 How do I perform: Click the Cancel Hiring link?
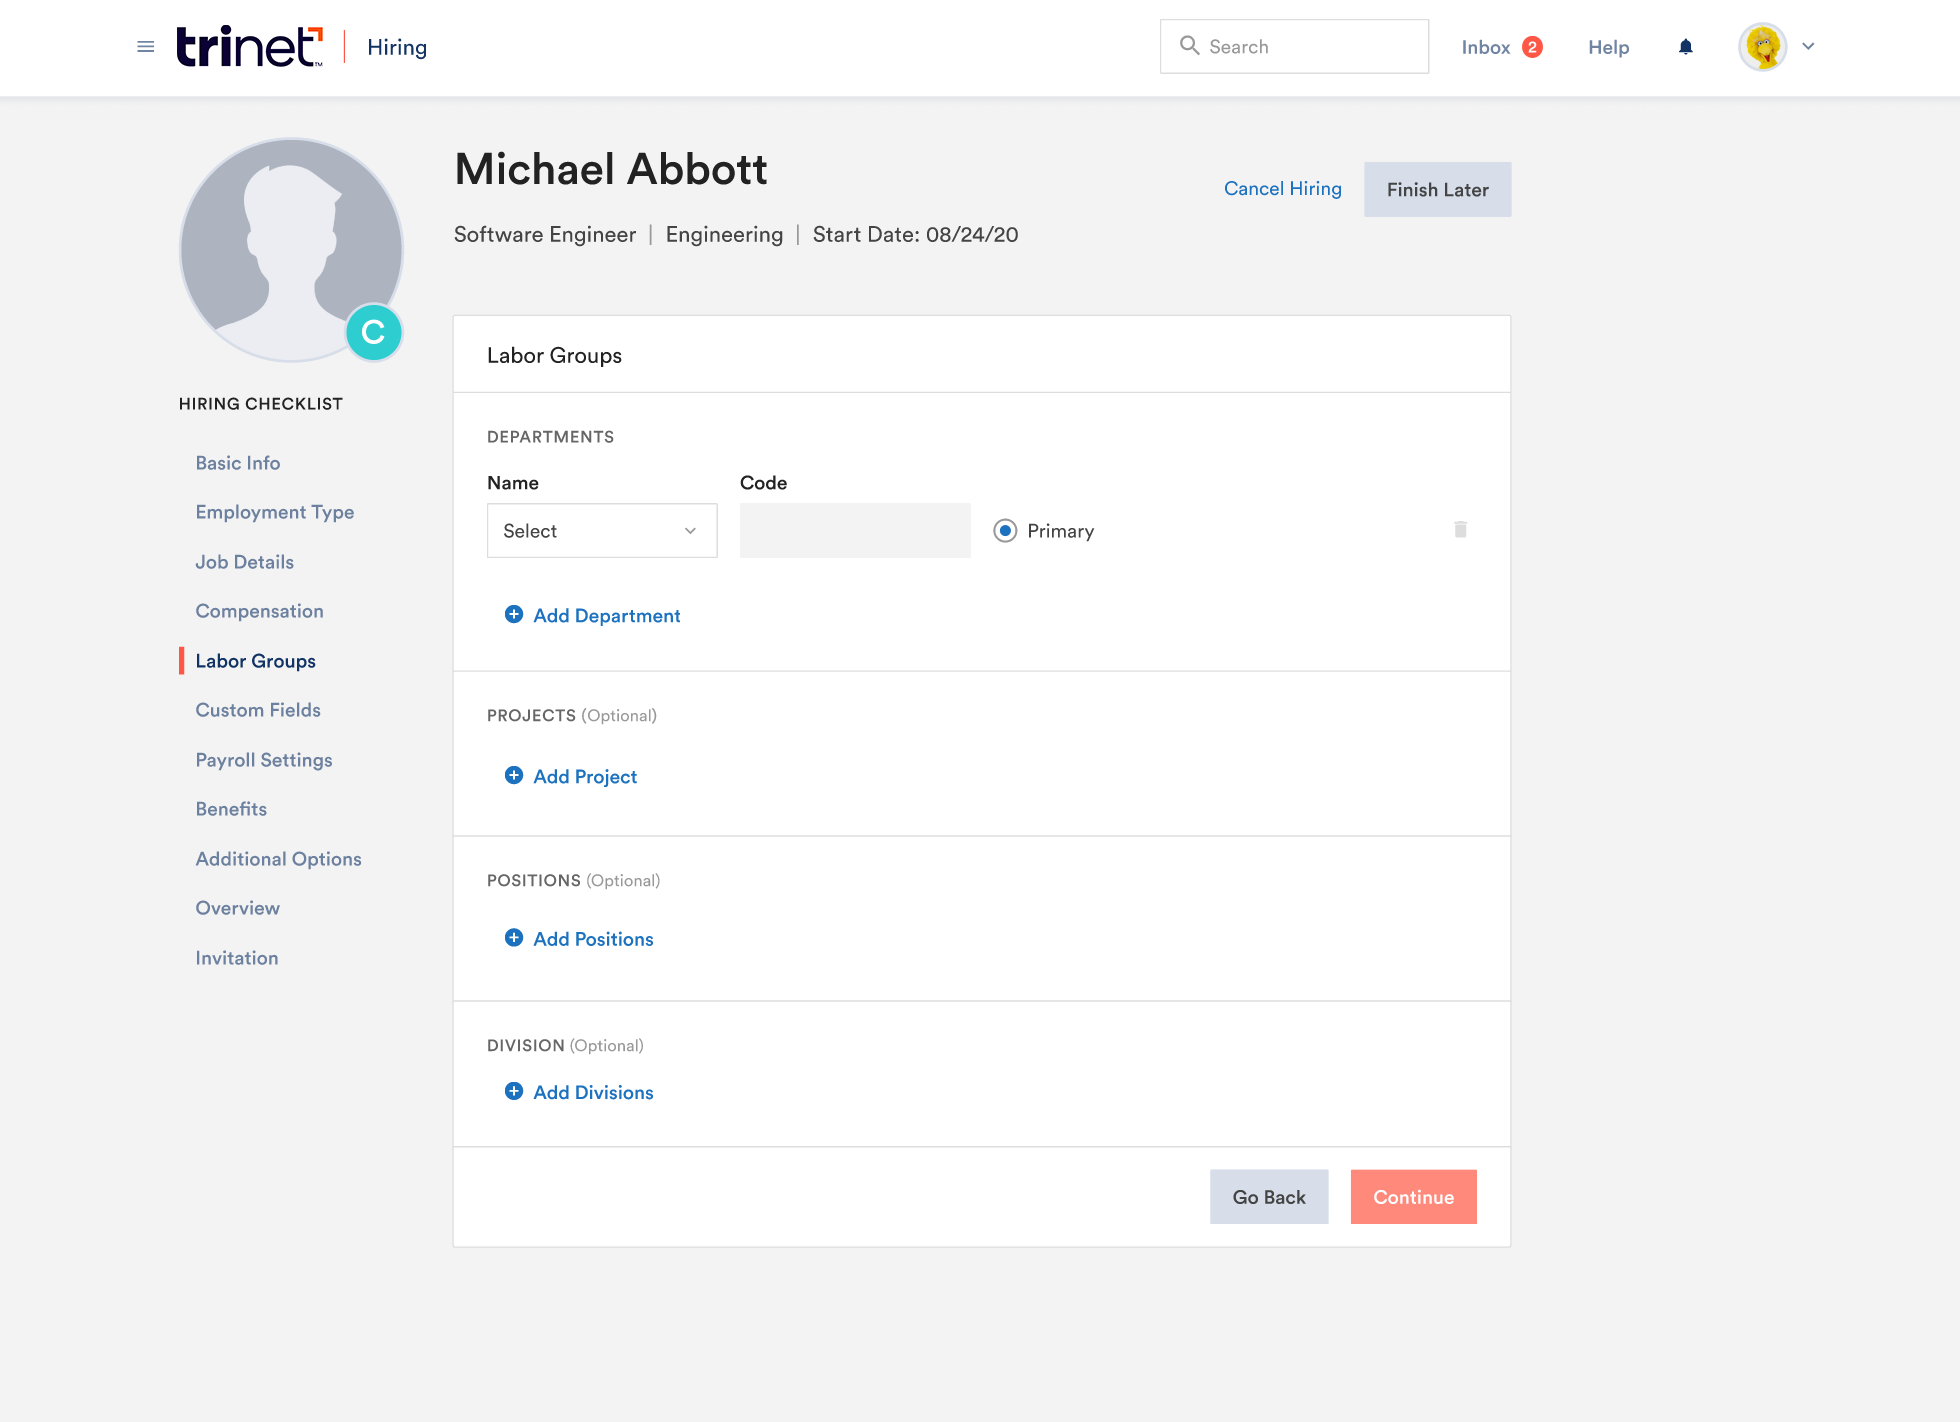point(1282,189)
